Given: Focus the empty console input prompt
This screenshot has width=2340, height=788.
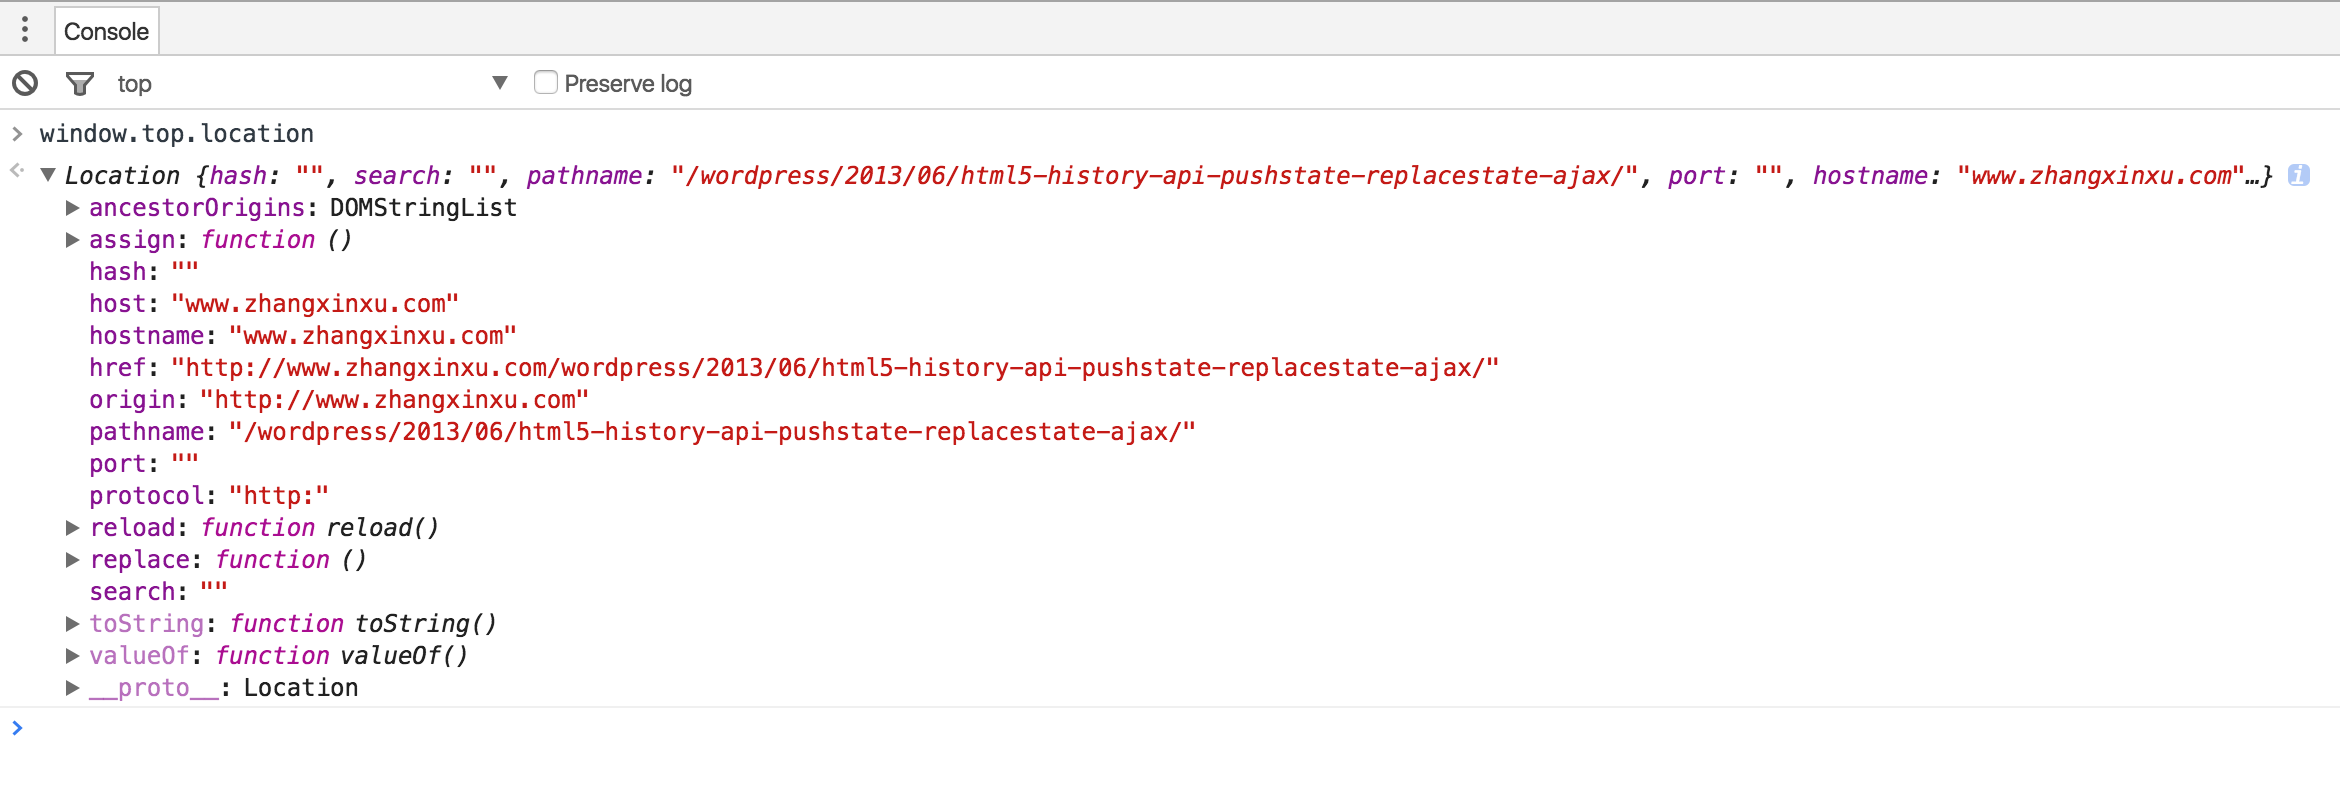Looking at the screenshot, I should pos(1170,728).
